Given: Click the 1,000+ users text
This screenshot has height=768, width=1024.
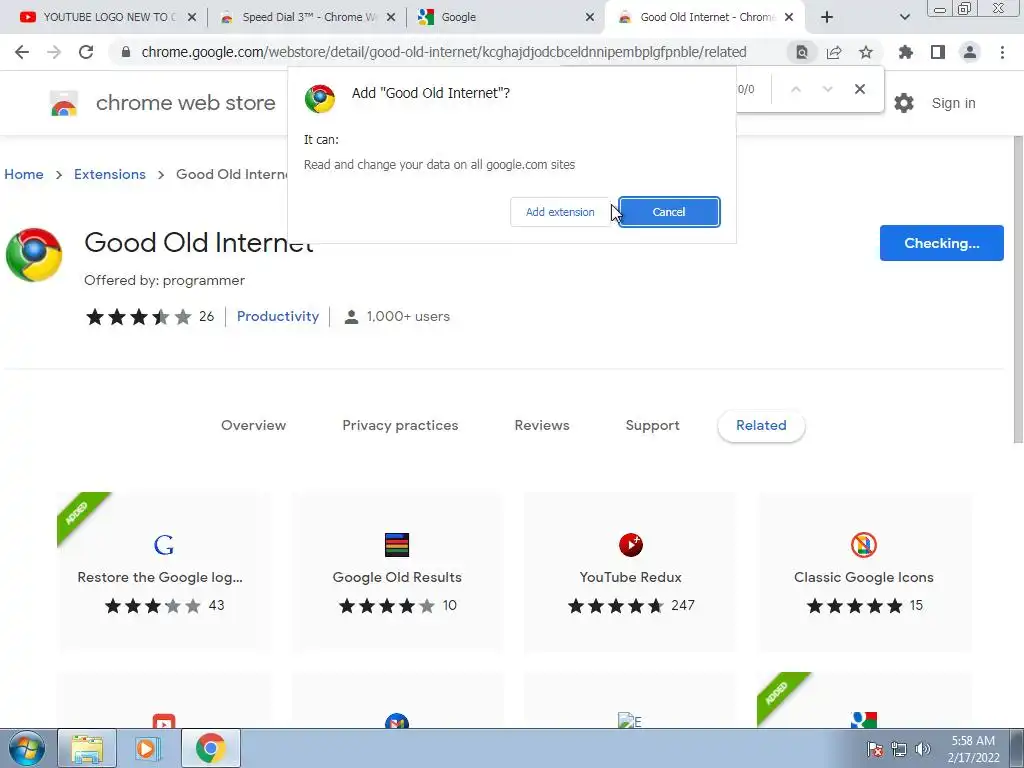Looking at the screenshot, I should click(408, 317).
